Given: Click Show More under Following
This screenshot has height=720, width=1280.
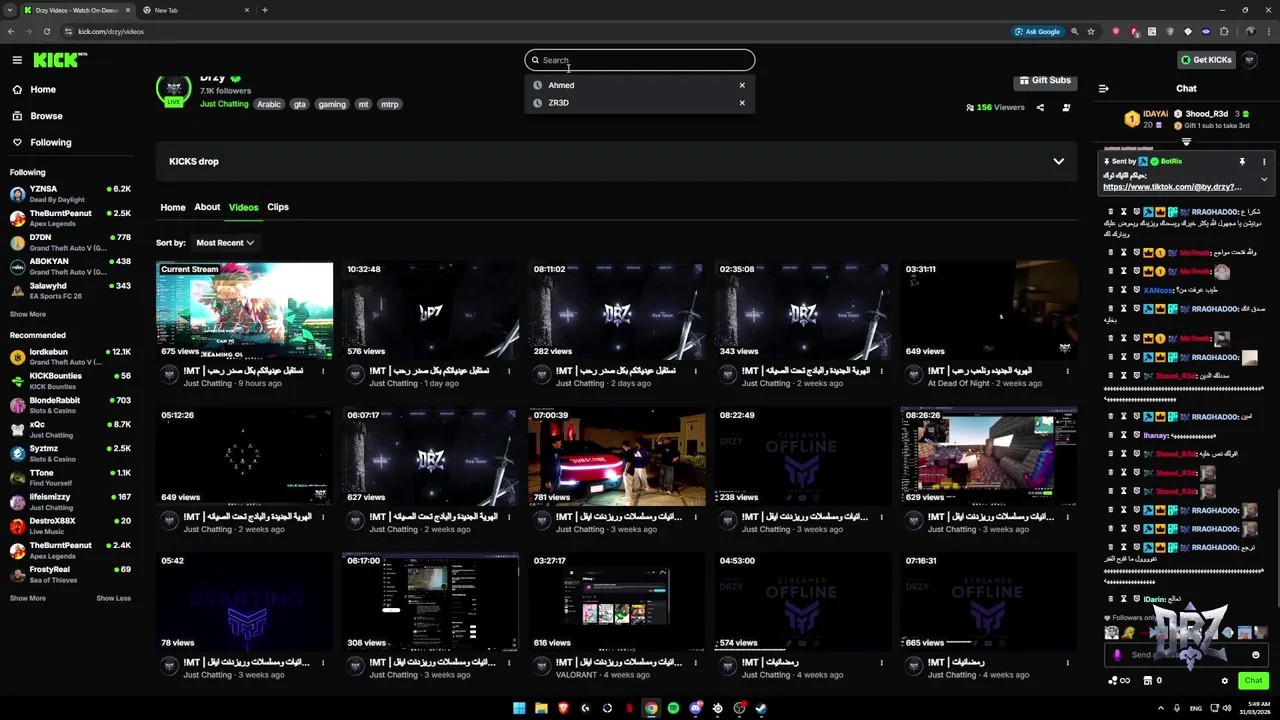Looking at the screenshot, I should tap(28, 314).
